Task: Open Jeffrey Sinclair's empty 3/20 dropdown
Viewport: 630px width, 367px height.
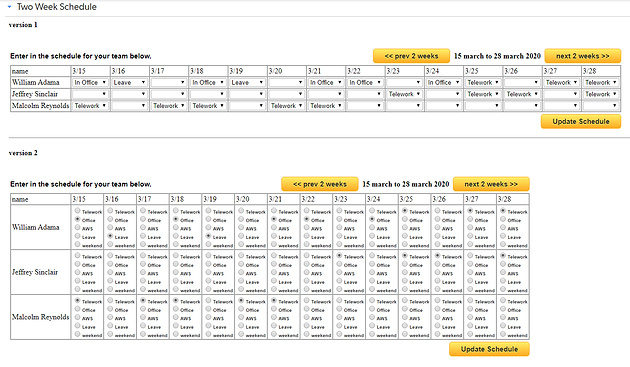Action: click(286, 94)
